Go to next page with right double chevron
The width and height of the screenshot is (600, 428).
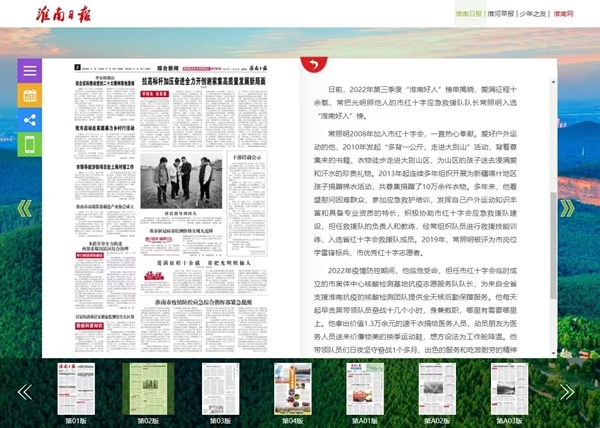[x=567, y=208]
